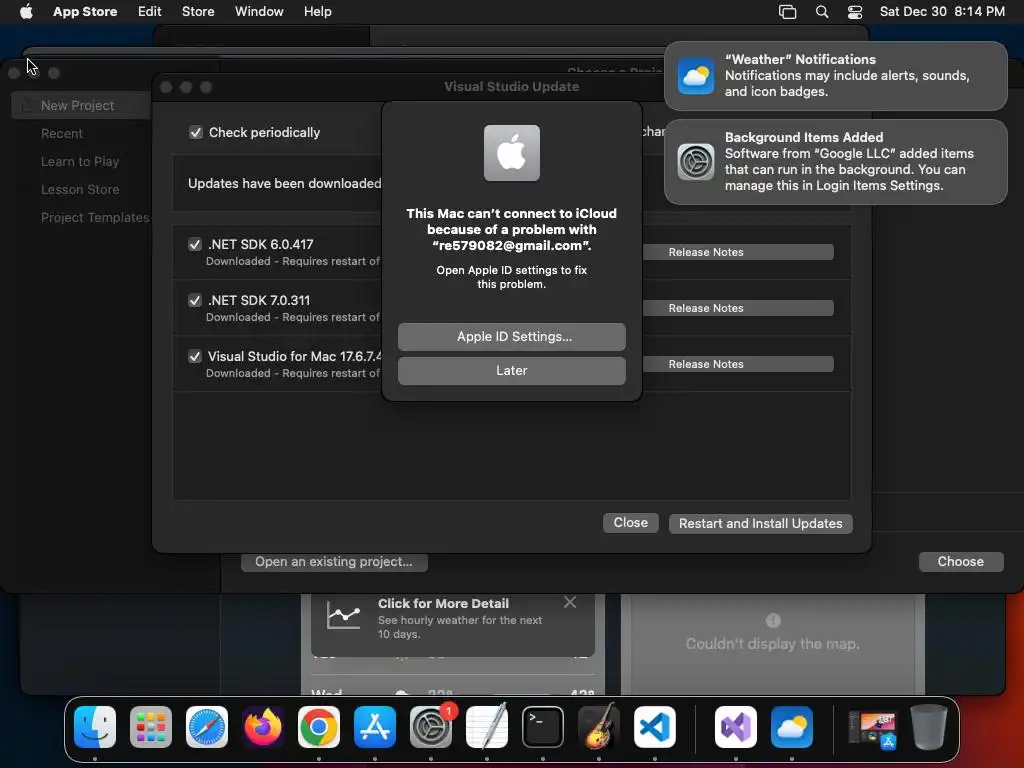Launch Google Chrome from the Dock

319,727
